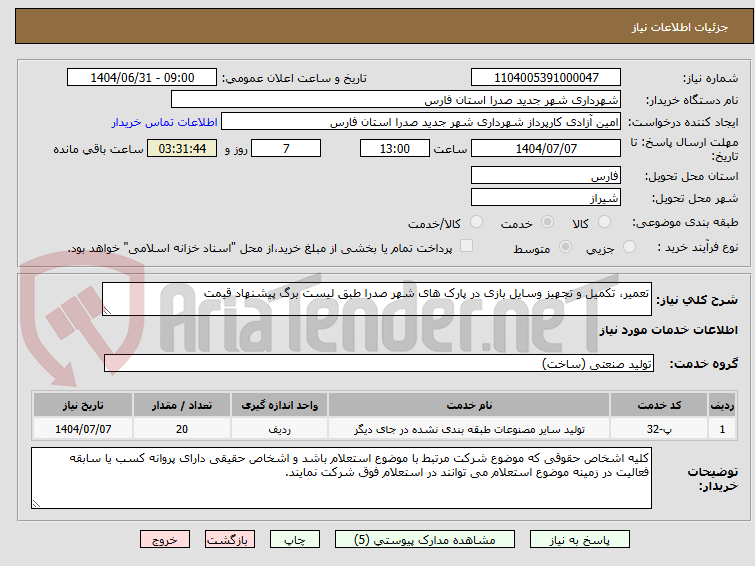The image size is (755, 566).
Task: Click the بازگشت back button
Action: tap(230, 540)
